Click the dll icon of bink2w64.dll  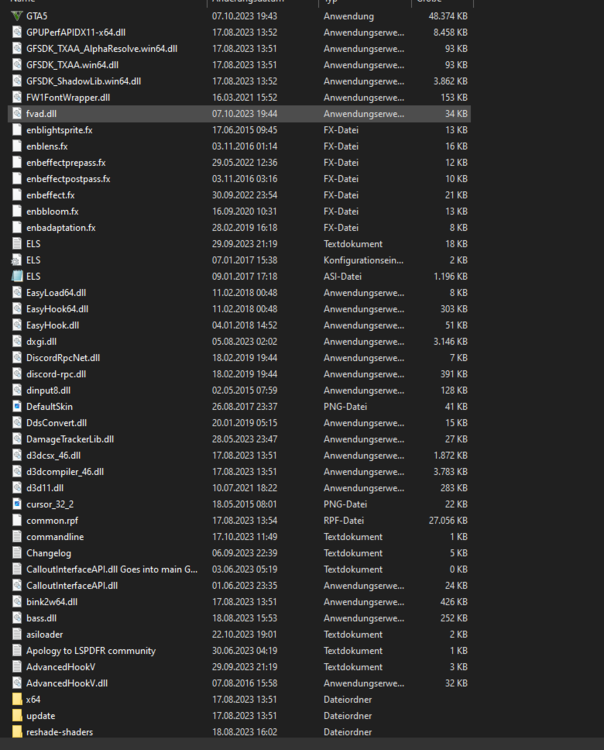(x=17, y=602)
